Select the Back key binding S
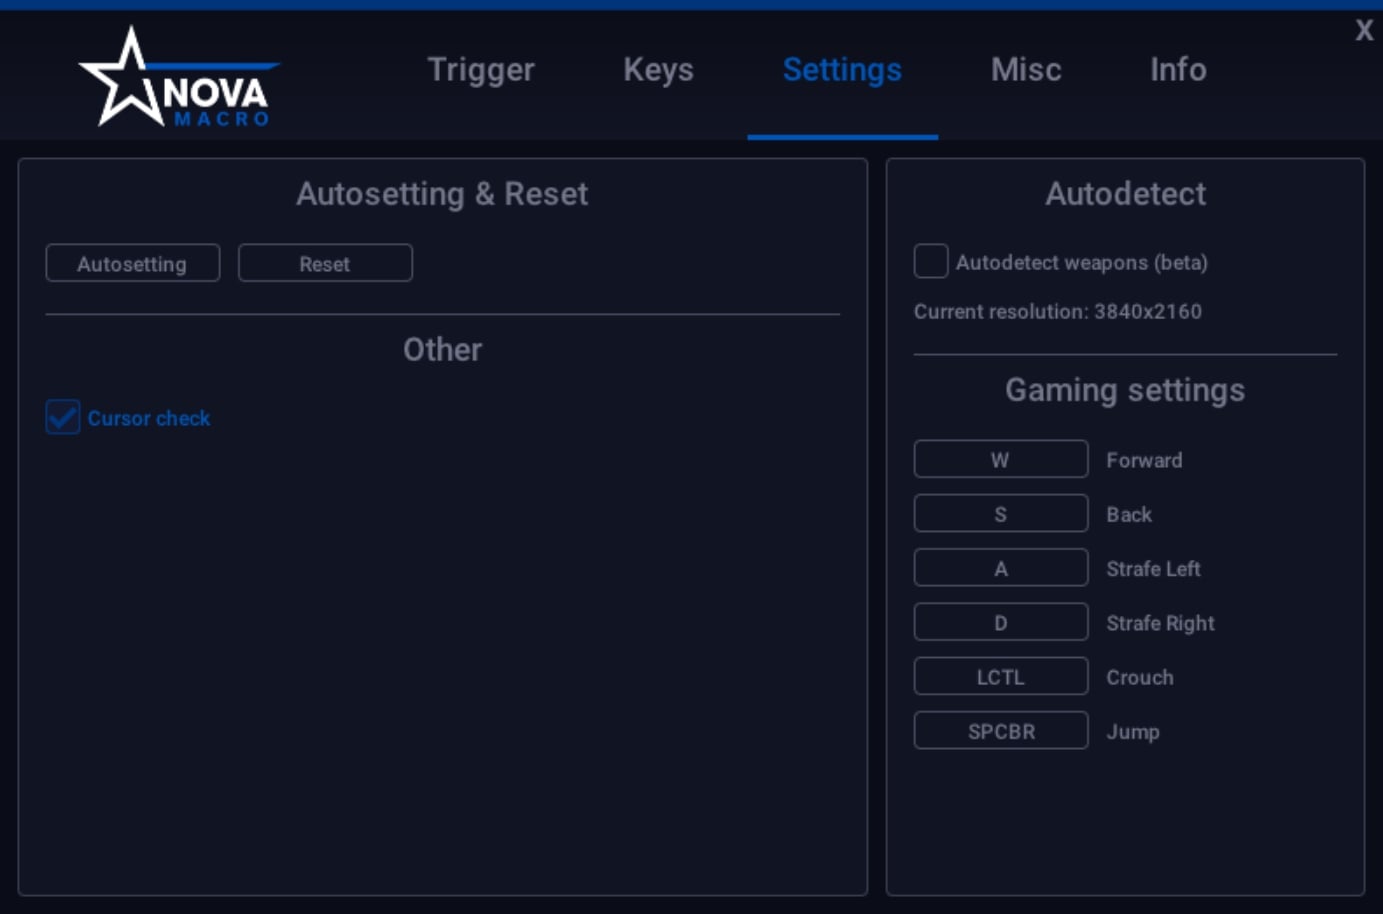The image size is (1383, 914). point(1000,514)
